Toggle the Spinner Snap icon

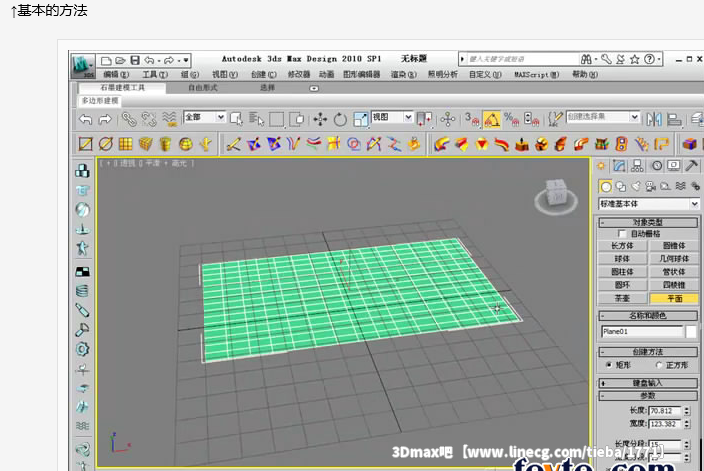pyautogui.click(x=531, y=119)
